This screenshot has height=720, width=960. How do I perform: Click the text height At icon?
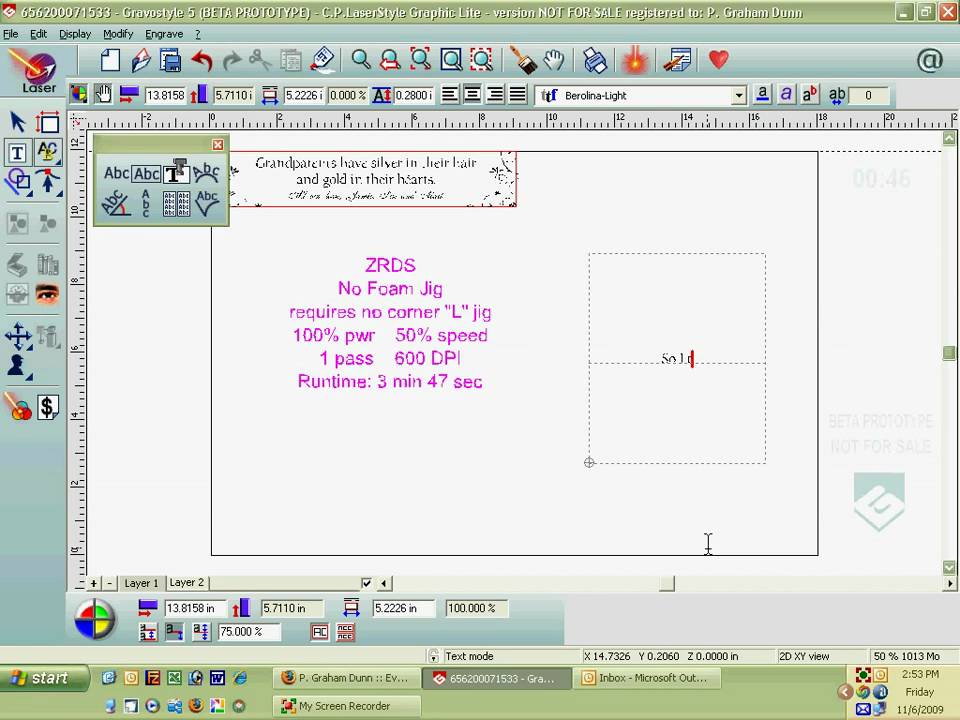point(381,95)
